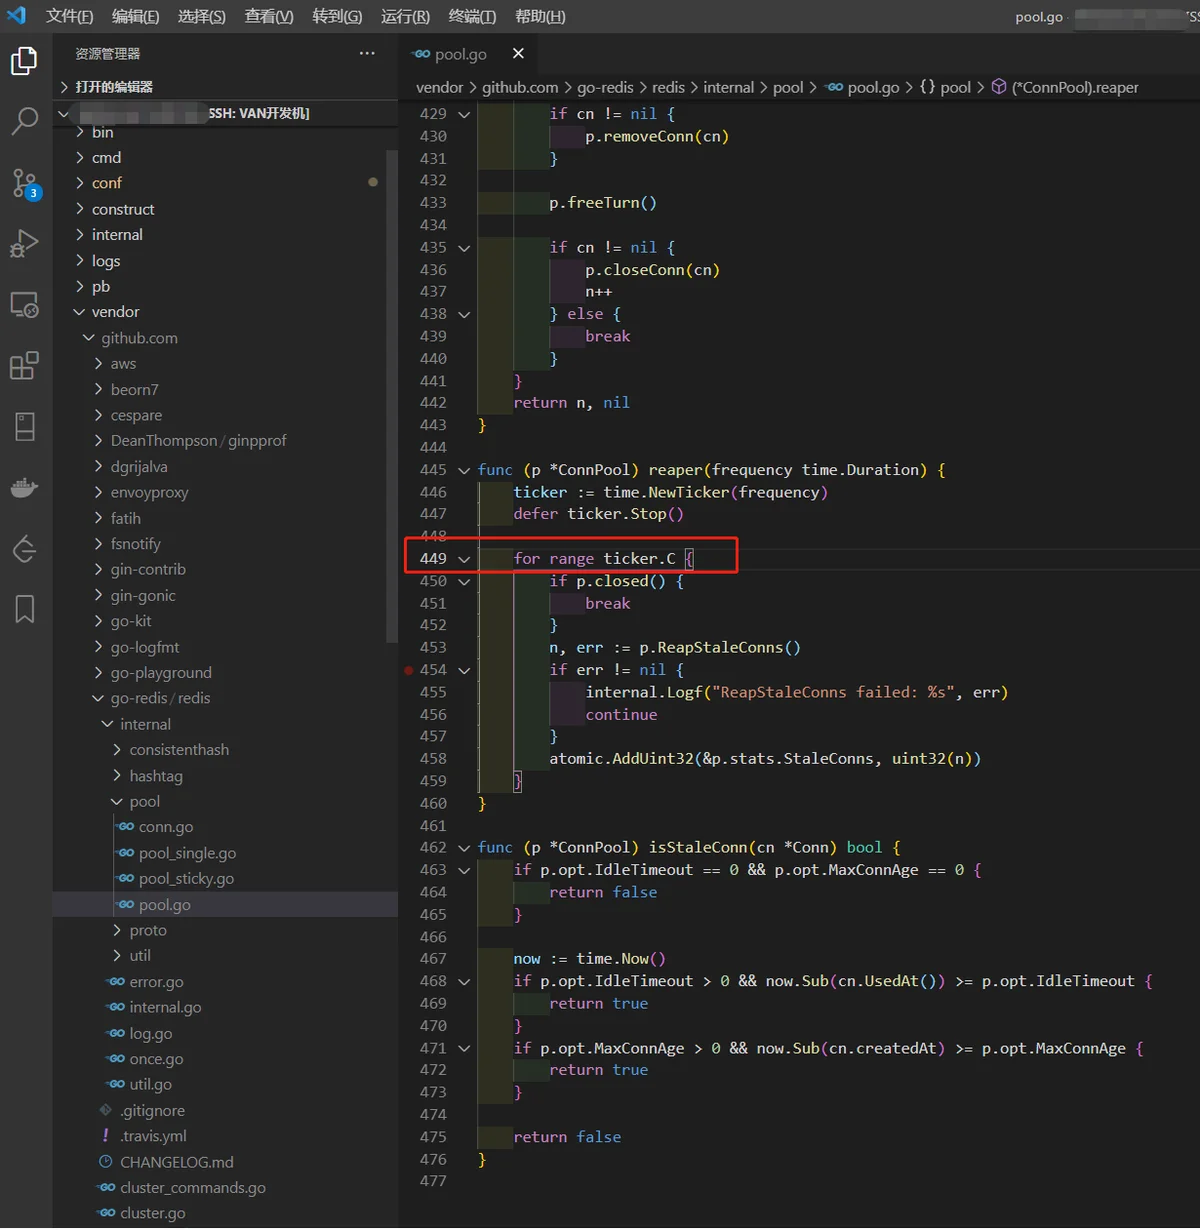1200x1230 pixels.
Task: Open .gitignore file
Action: [225, 1110]
